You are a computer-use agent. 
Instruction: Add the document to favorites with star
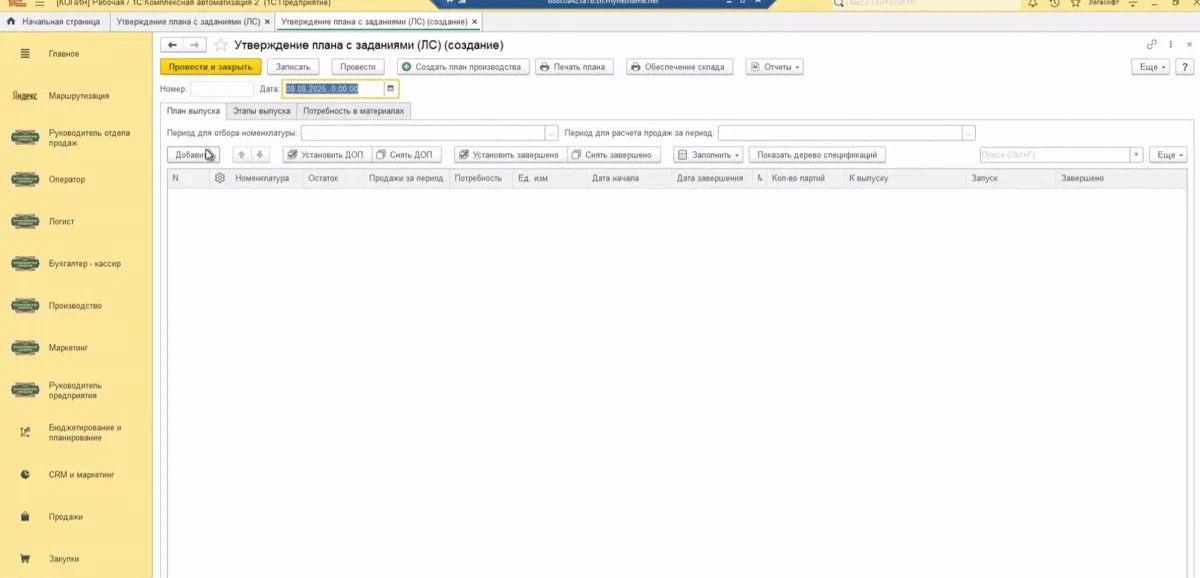[220, 45]
